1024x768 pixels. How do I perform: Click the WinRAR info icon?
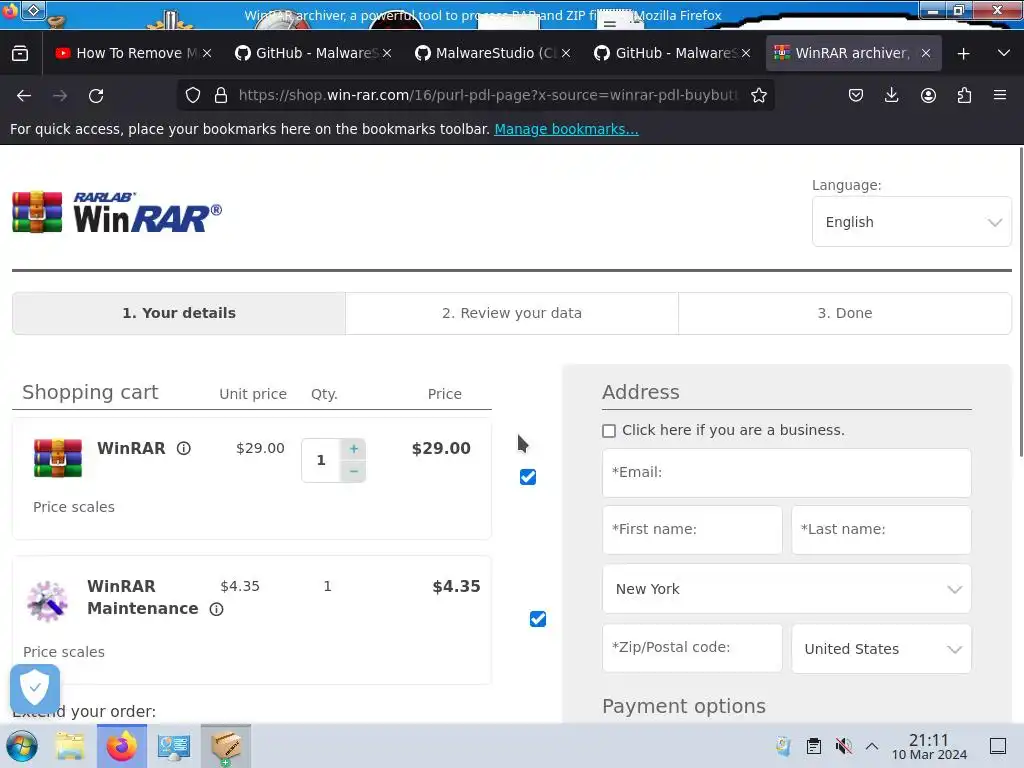[x=184, y=448]
